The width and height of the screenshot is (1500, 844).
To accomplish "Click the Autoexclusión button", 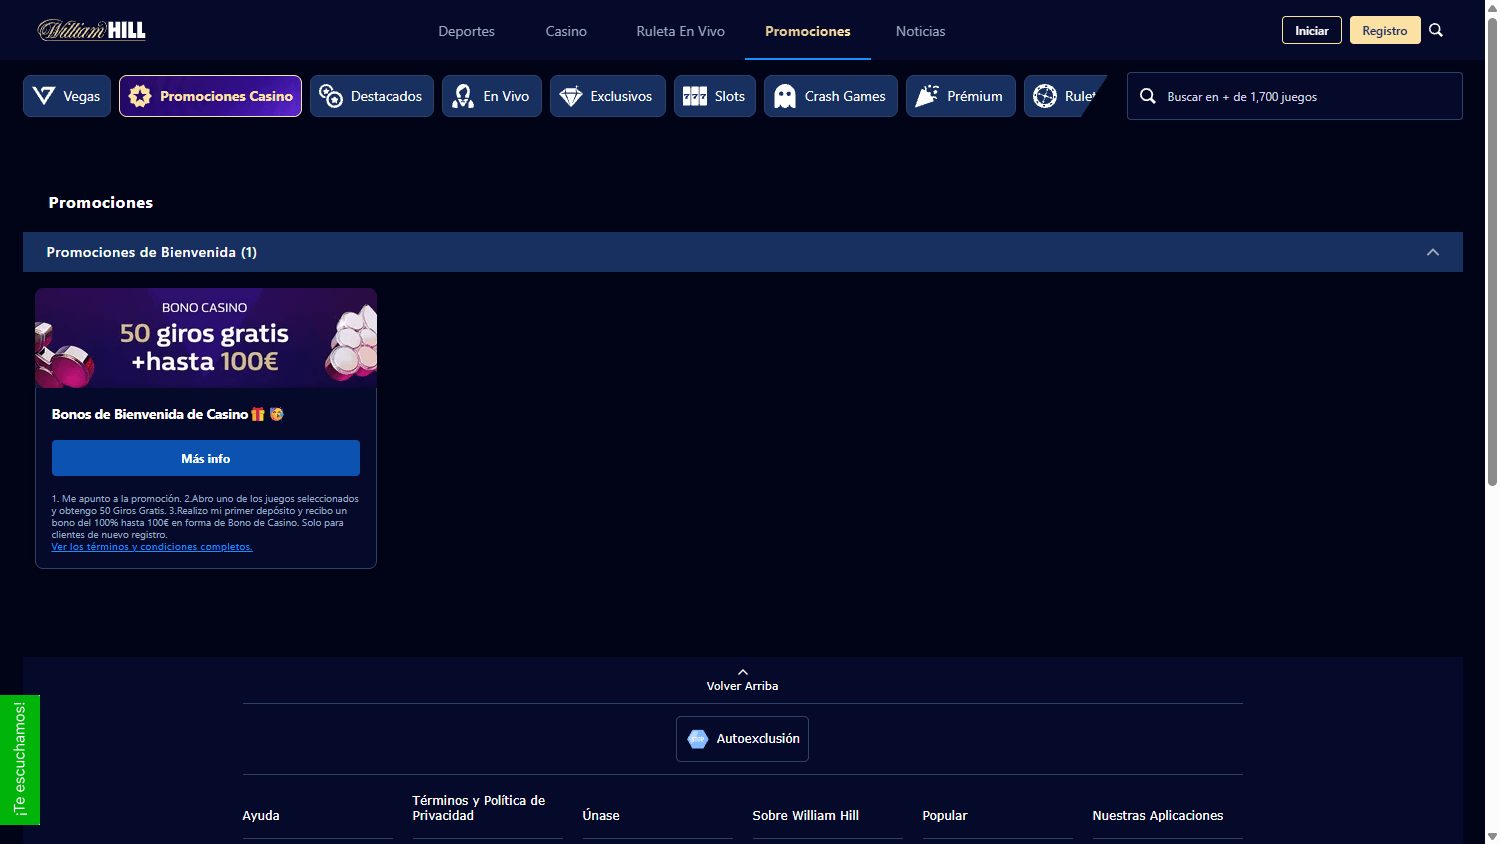I will tap(742, 739).
